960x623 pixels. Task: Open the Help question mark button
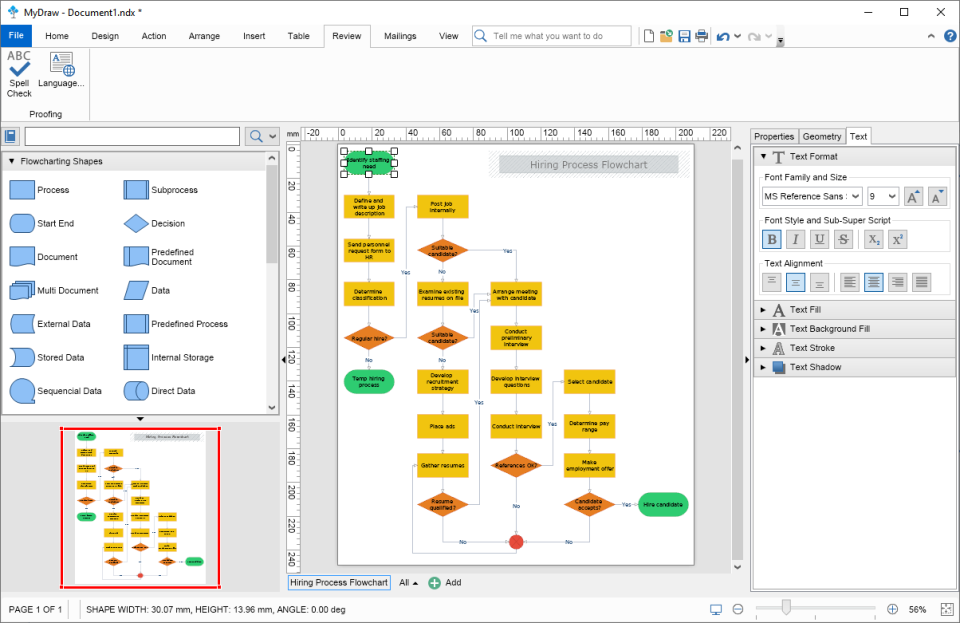tap(950, 36)
